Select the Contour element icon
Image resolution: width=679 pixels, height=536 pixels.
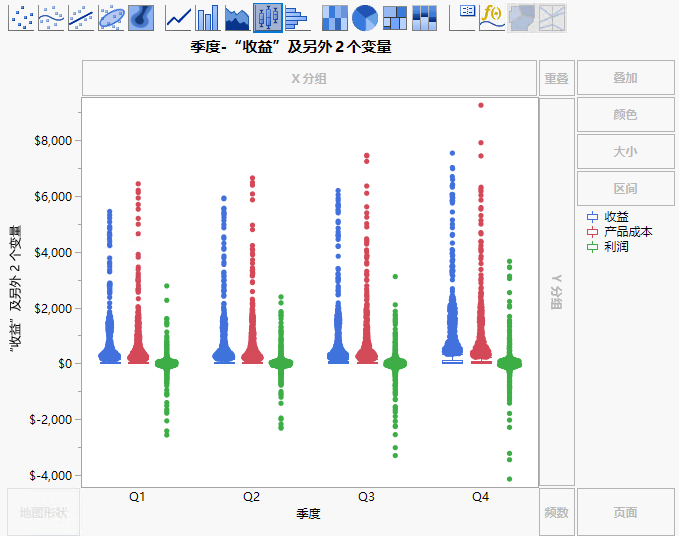[141, 16]
